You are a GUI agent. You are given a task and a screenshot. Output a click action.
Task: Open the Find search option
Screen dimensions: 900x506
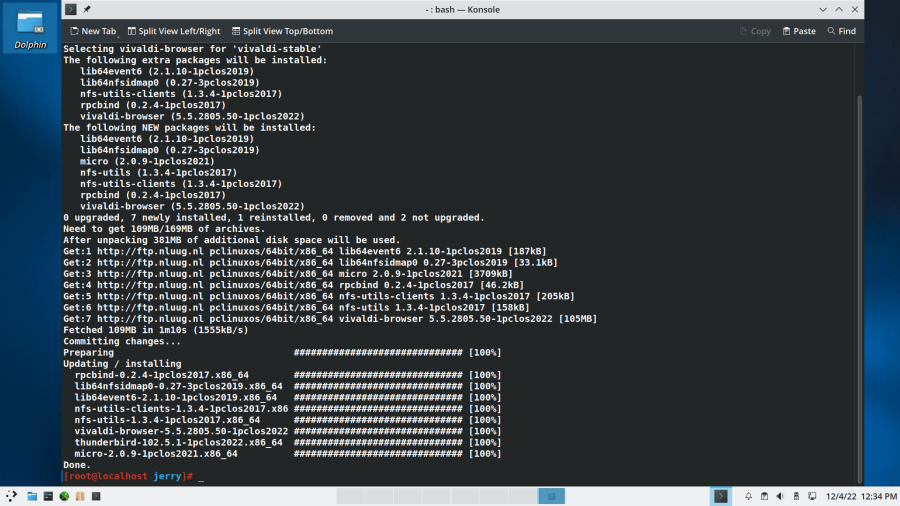coord(840,31)
